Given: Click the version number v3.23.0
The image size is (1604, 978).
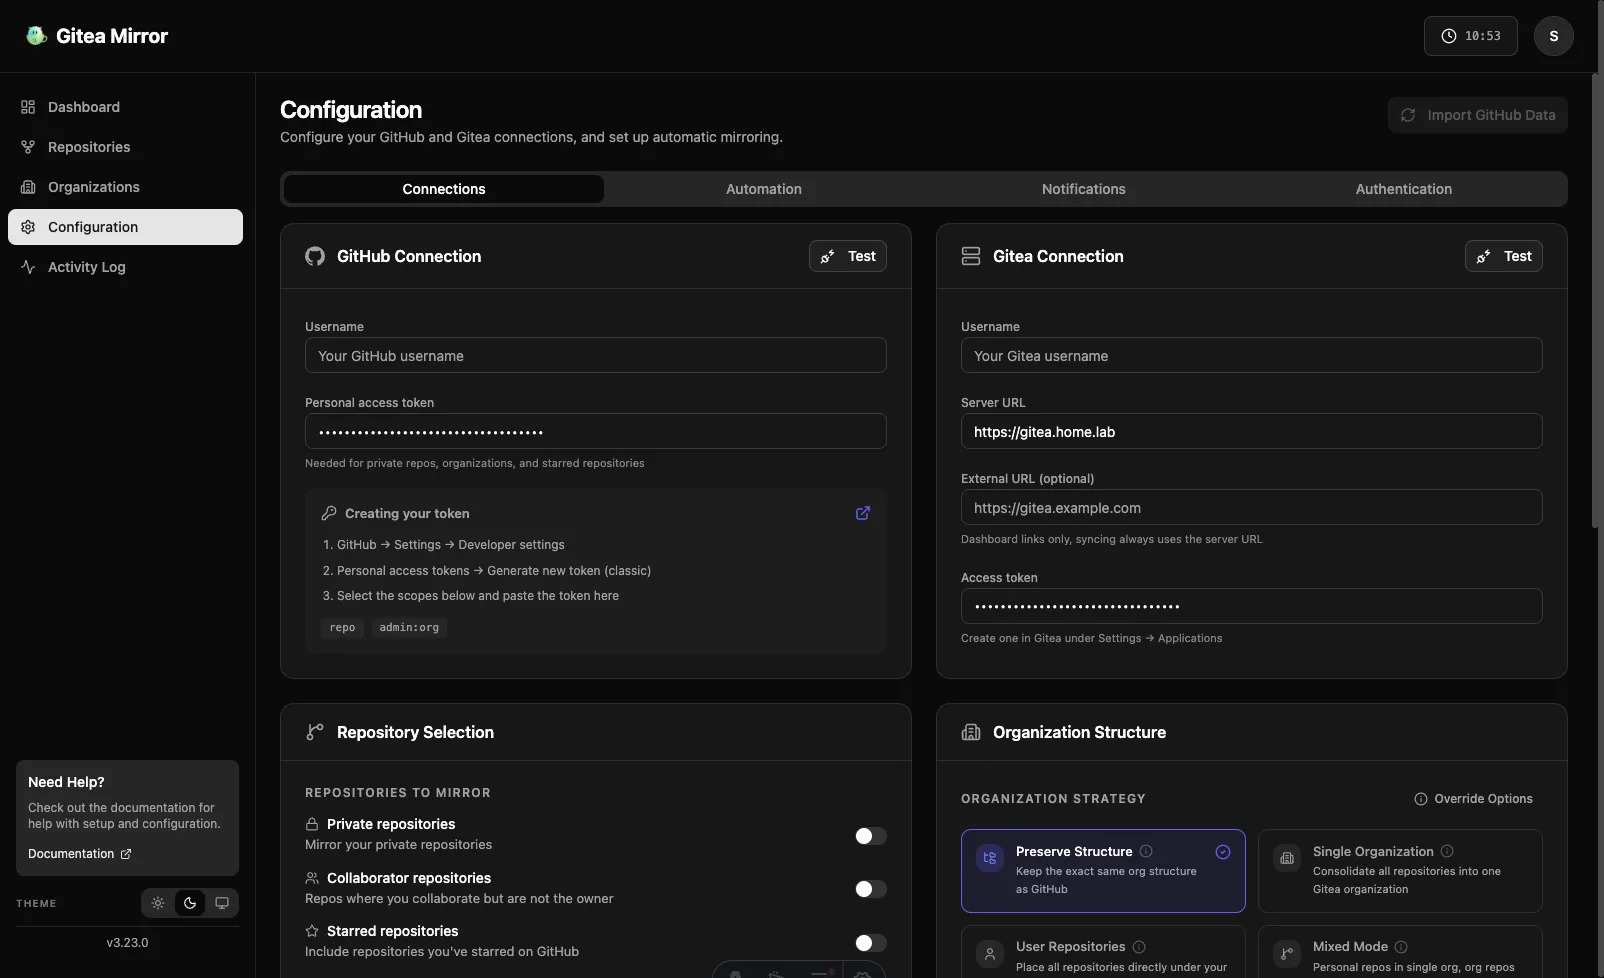Looking at the screenshot, I should pos(128,943).
